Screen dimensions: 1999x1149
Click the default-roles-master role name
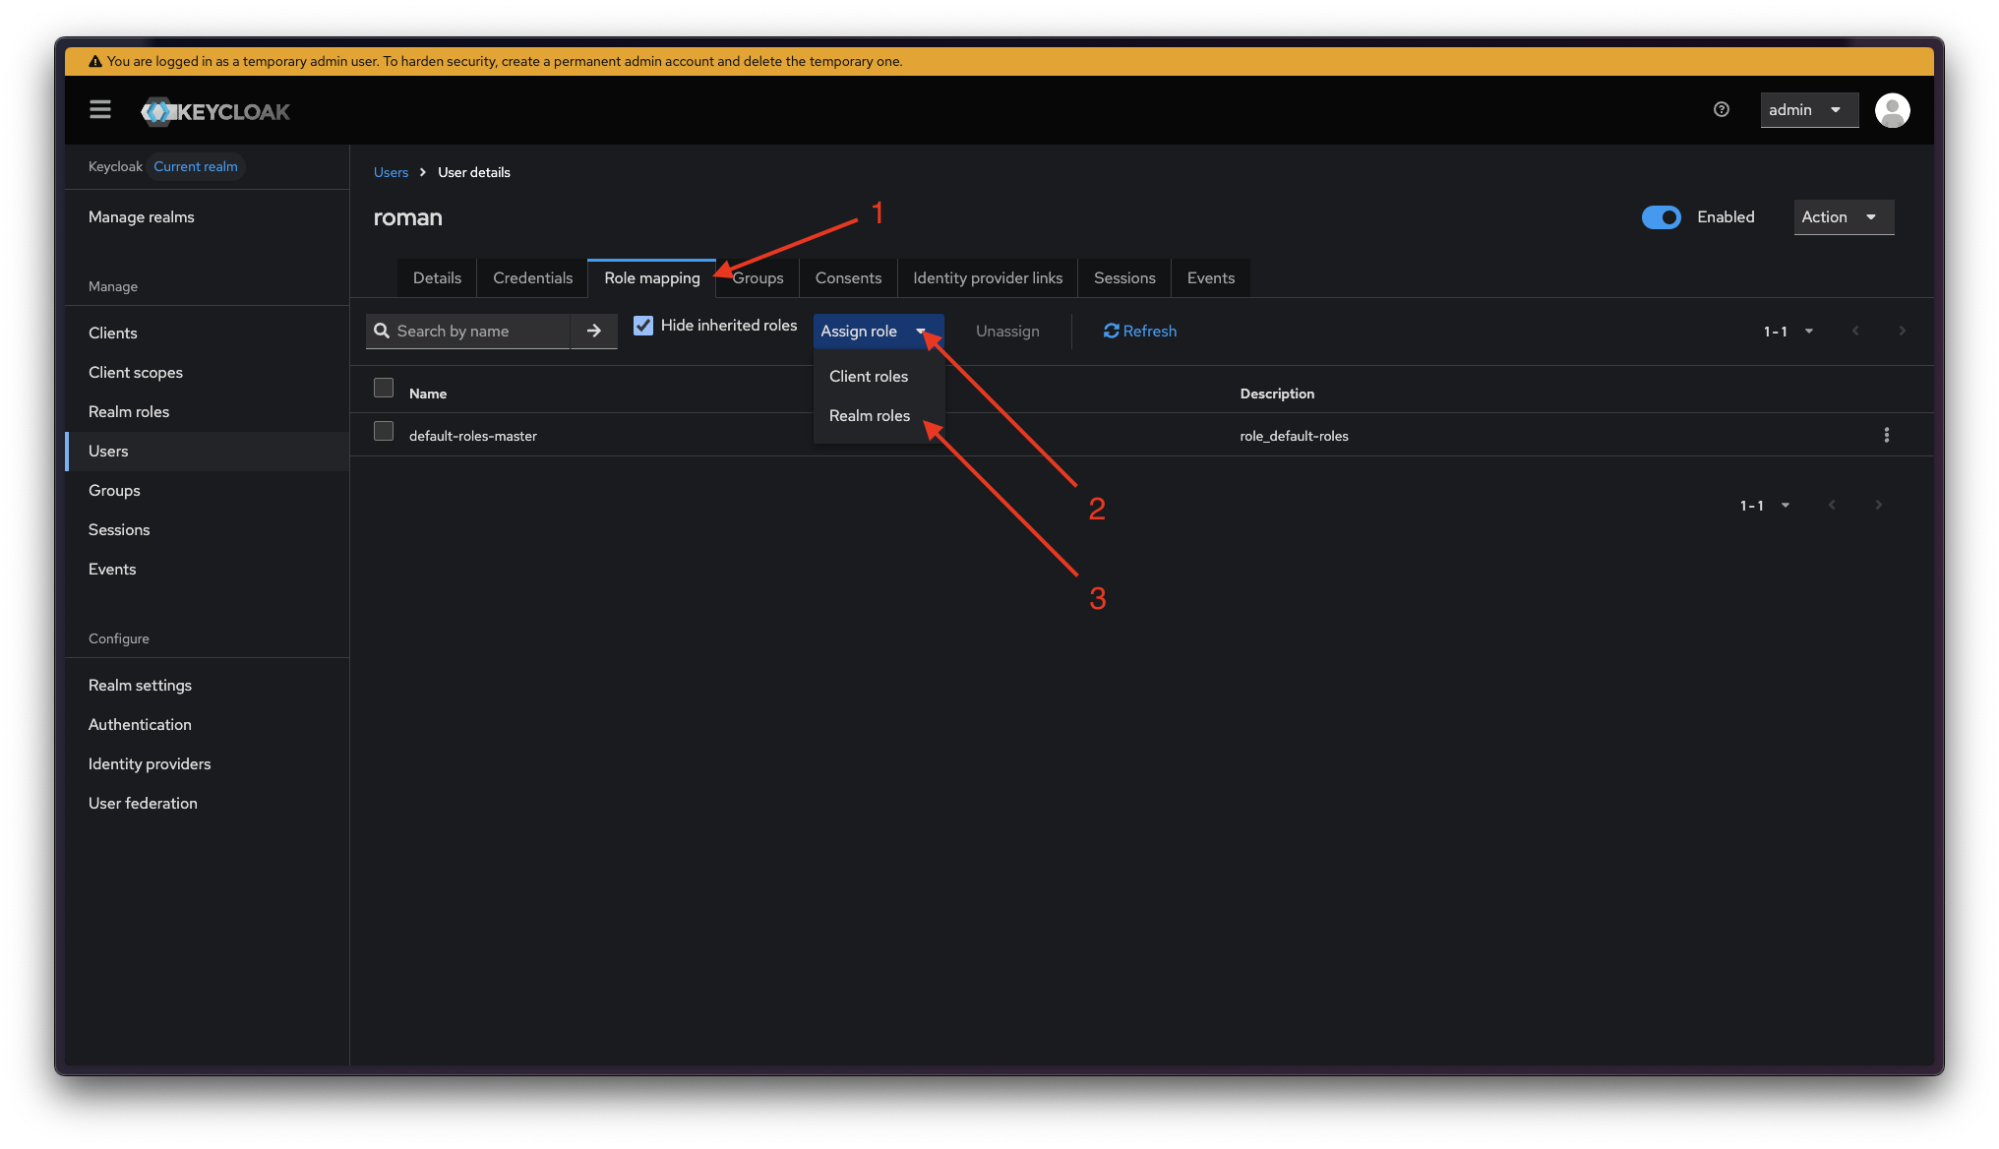473,436
